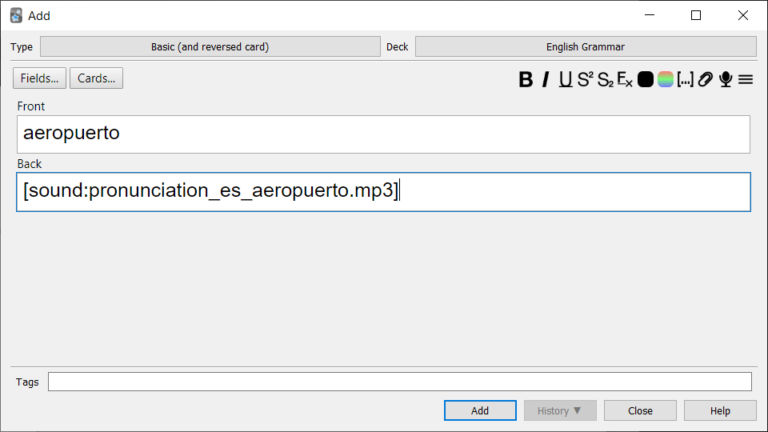Record audio with the microphone icon

pos(725,80)
